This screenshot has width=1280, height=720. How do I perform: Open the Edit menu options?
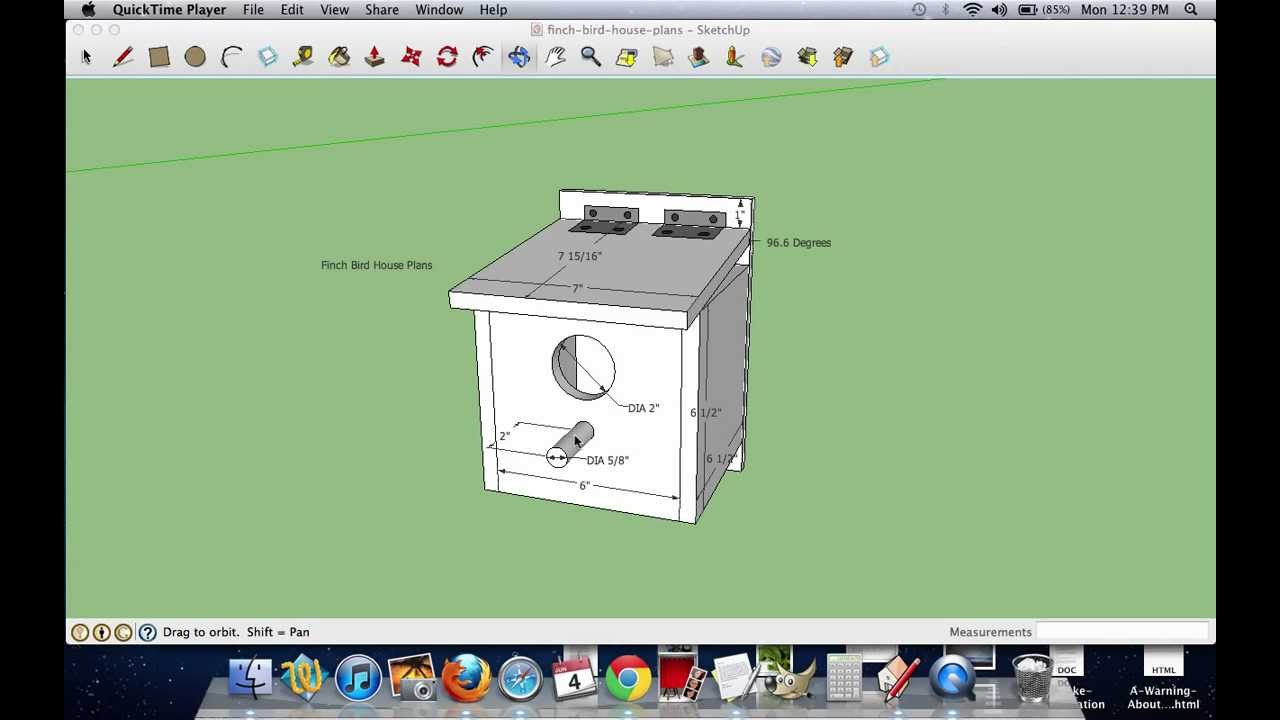coord(291,9)
